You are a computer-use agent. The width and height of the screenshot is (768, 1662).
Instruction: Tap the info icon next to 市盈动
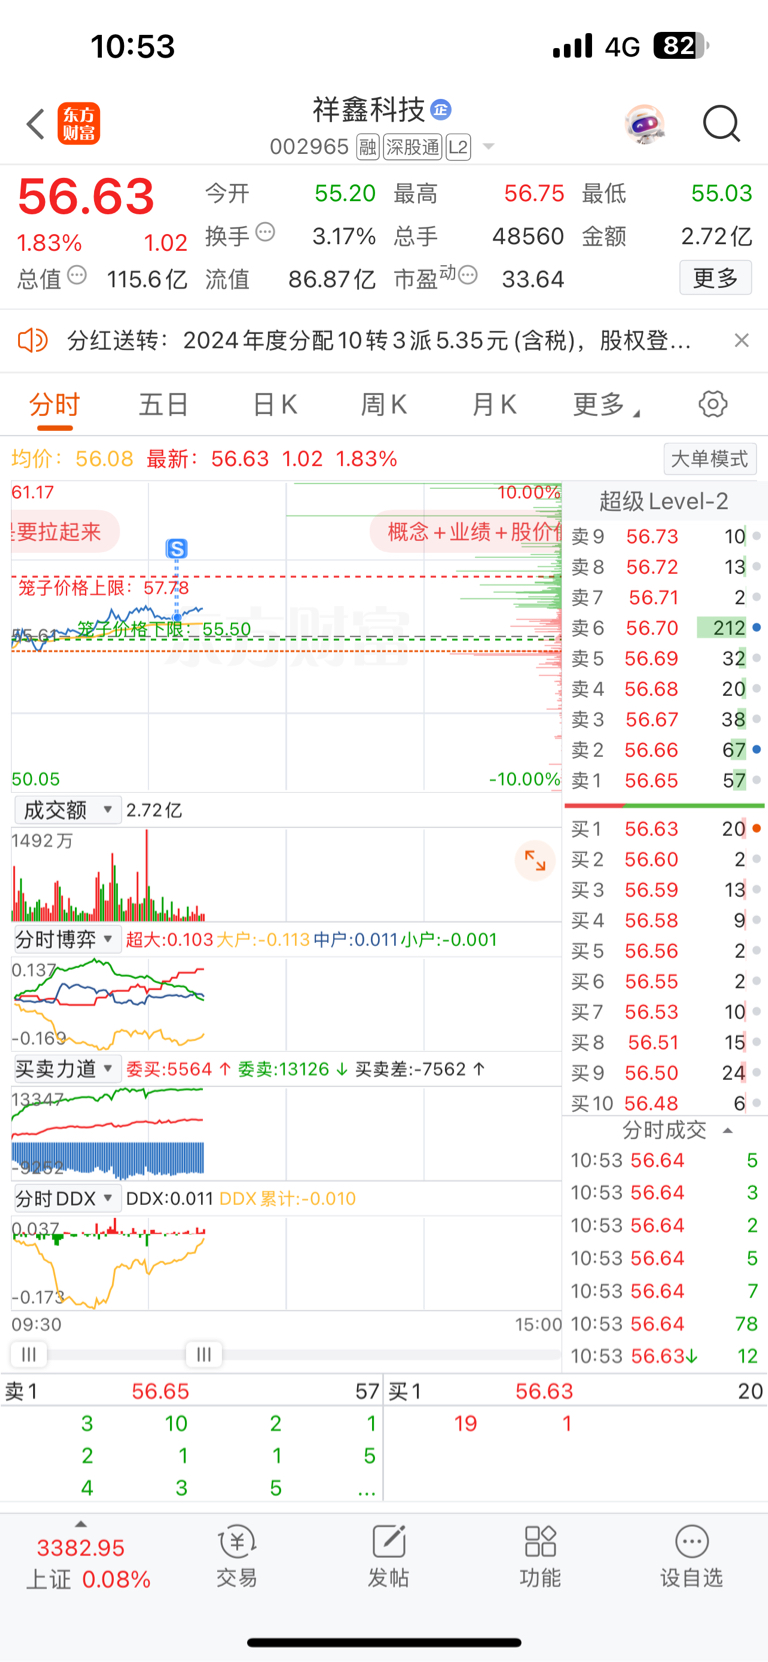[x=468, y=275]
